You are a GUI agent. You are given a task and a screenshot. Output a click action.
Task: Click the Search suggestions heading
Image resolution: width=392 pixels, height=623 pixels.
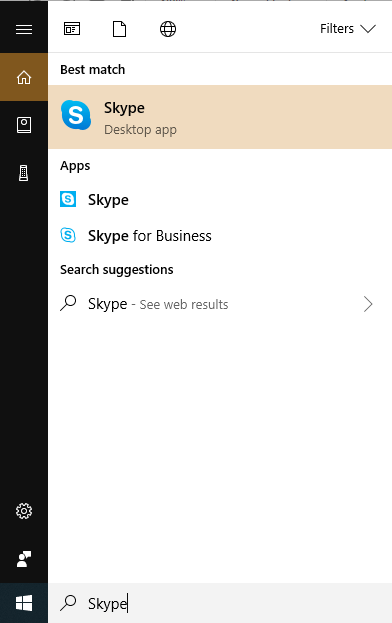click(x=117, y=270)
